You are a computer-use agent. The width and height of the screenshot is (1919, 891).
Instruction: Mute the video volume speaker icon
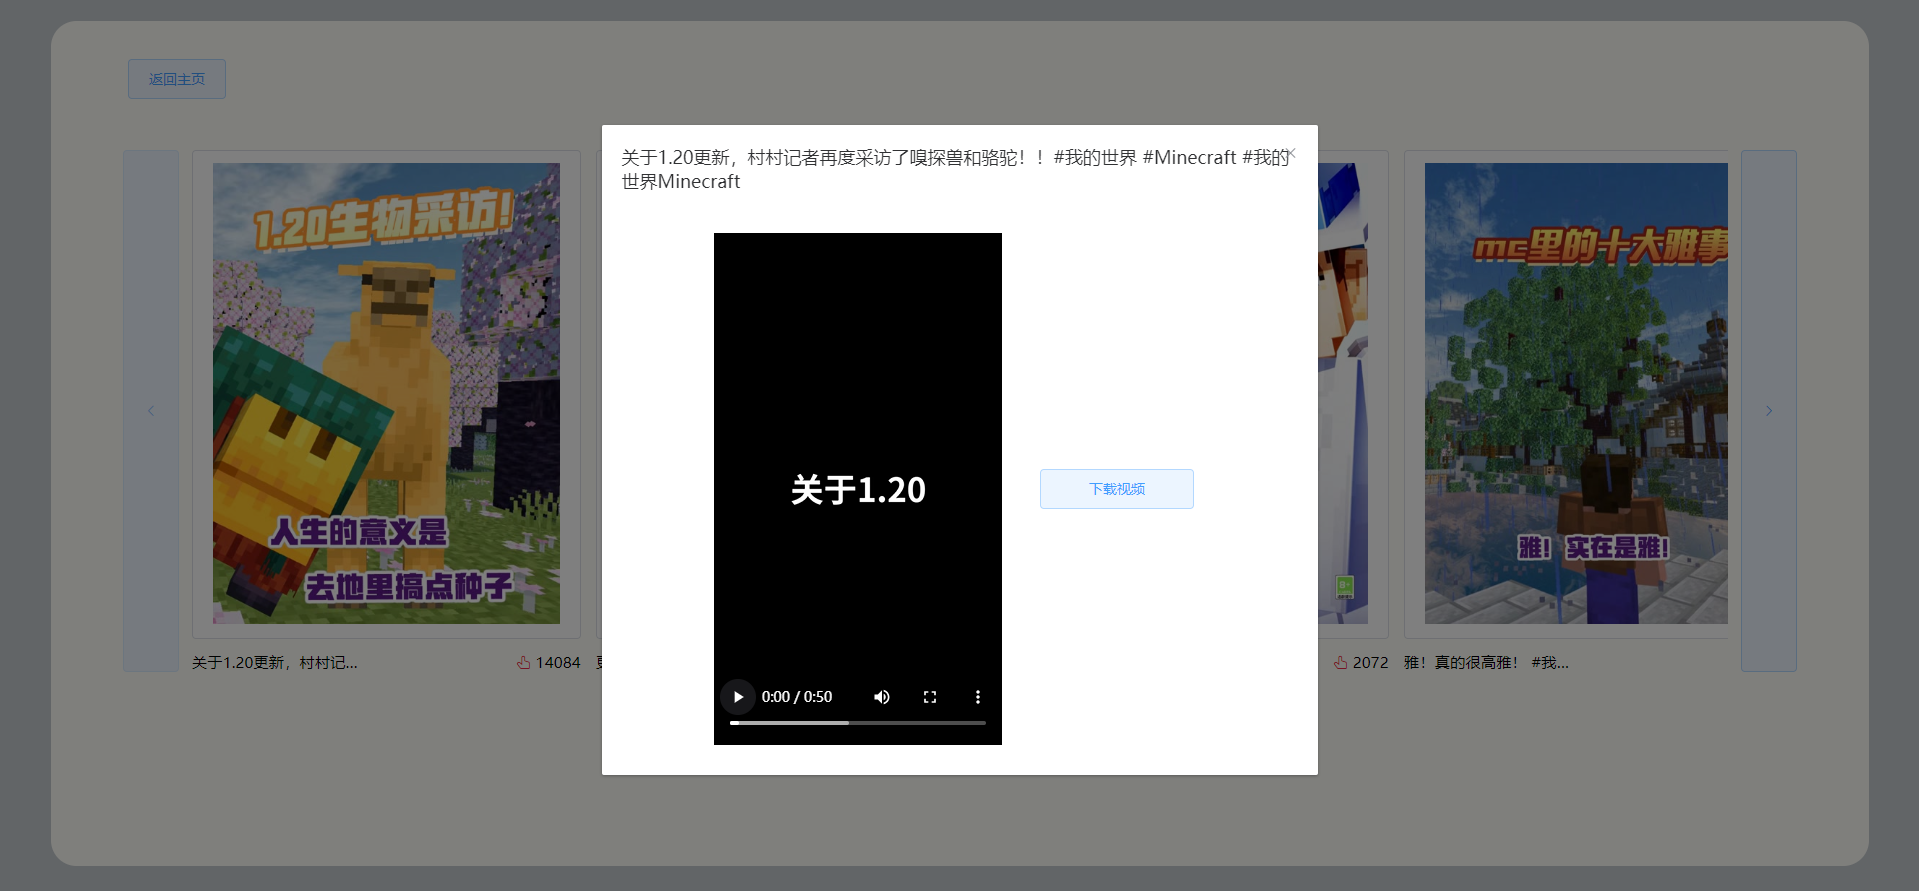[x=882, y=697]
